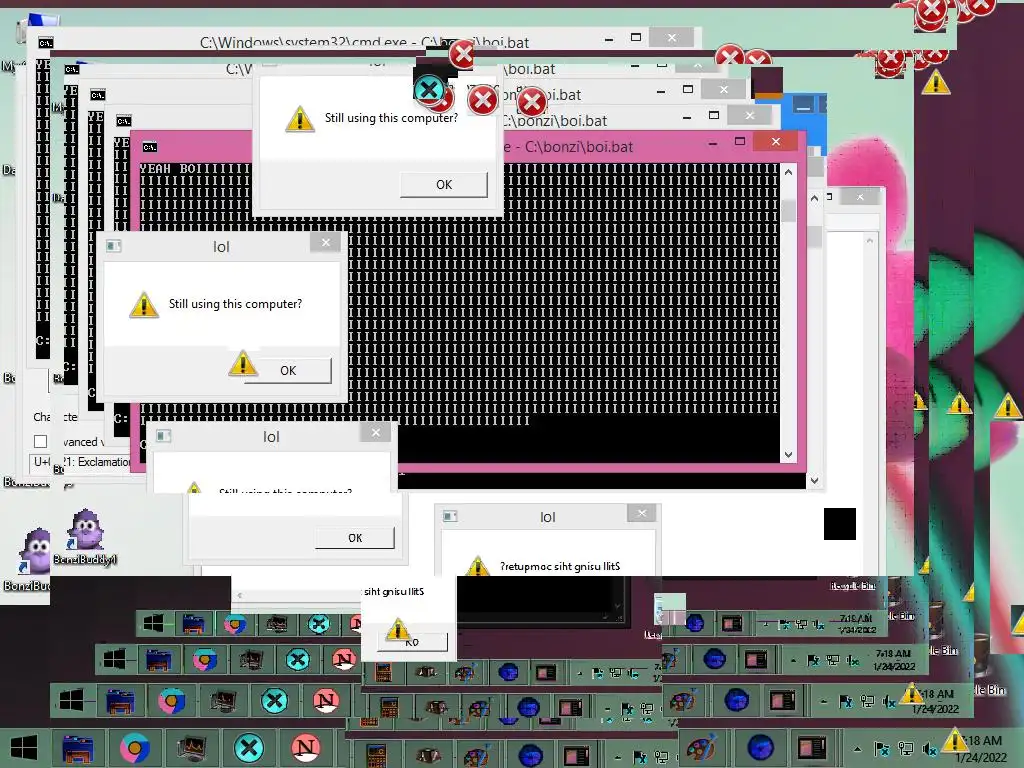Click the black square in the white window

[x=840, y=524]
